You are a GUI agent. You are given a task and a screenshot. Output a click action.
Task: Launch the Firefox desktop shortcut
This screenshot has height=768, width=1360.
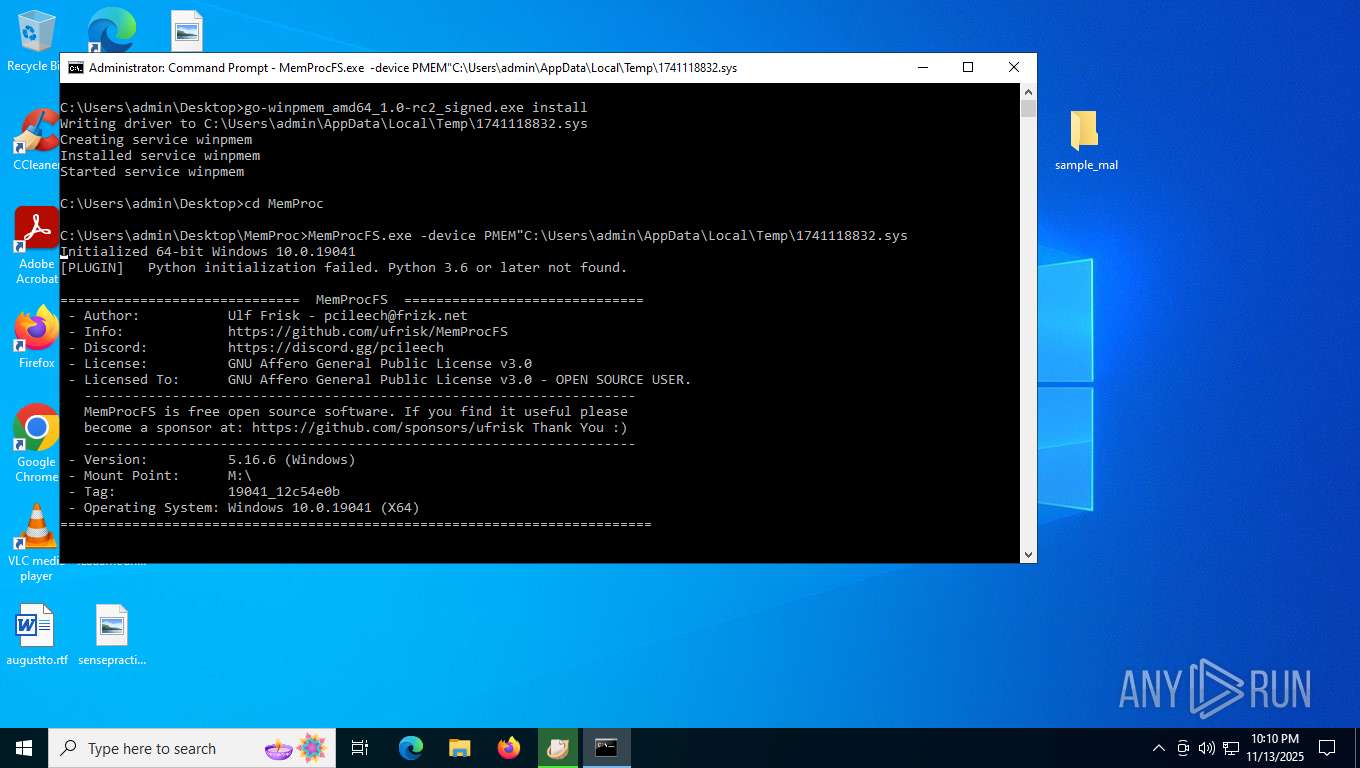(36, 337)
